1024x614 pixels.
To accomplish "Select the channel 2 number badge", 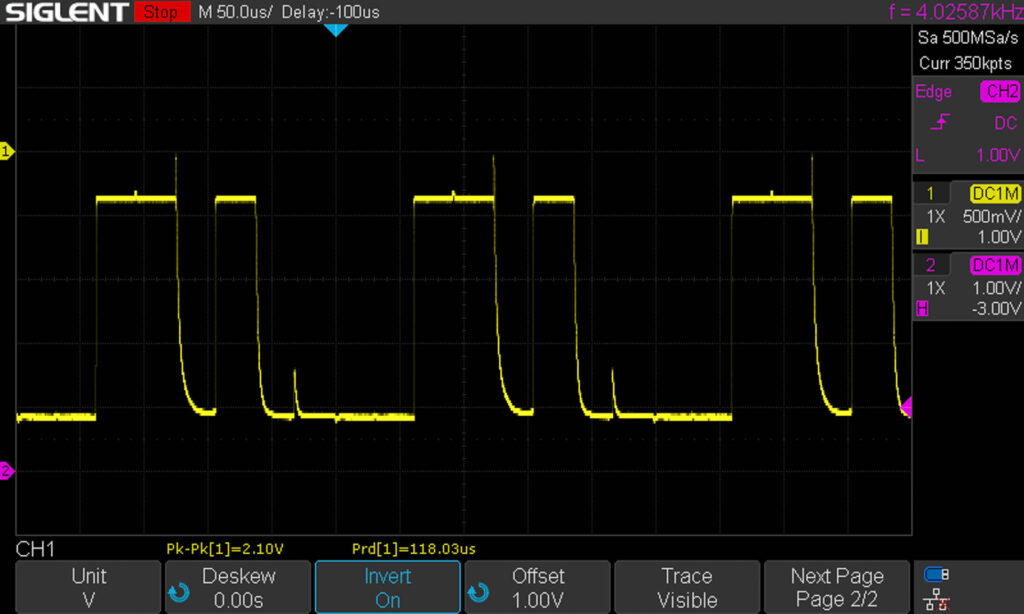I will coord(931,265).
